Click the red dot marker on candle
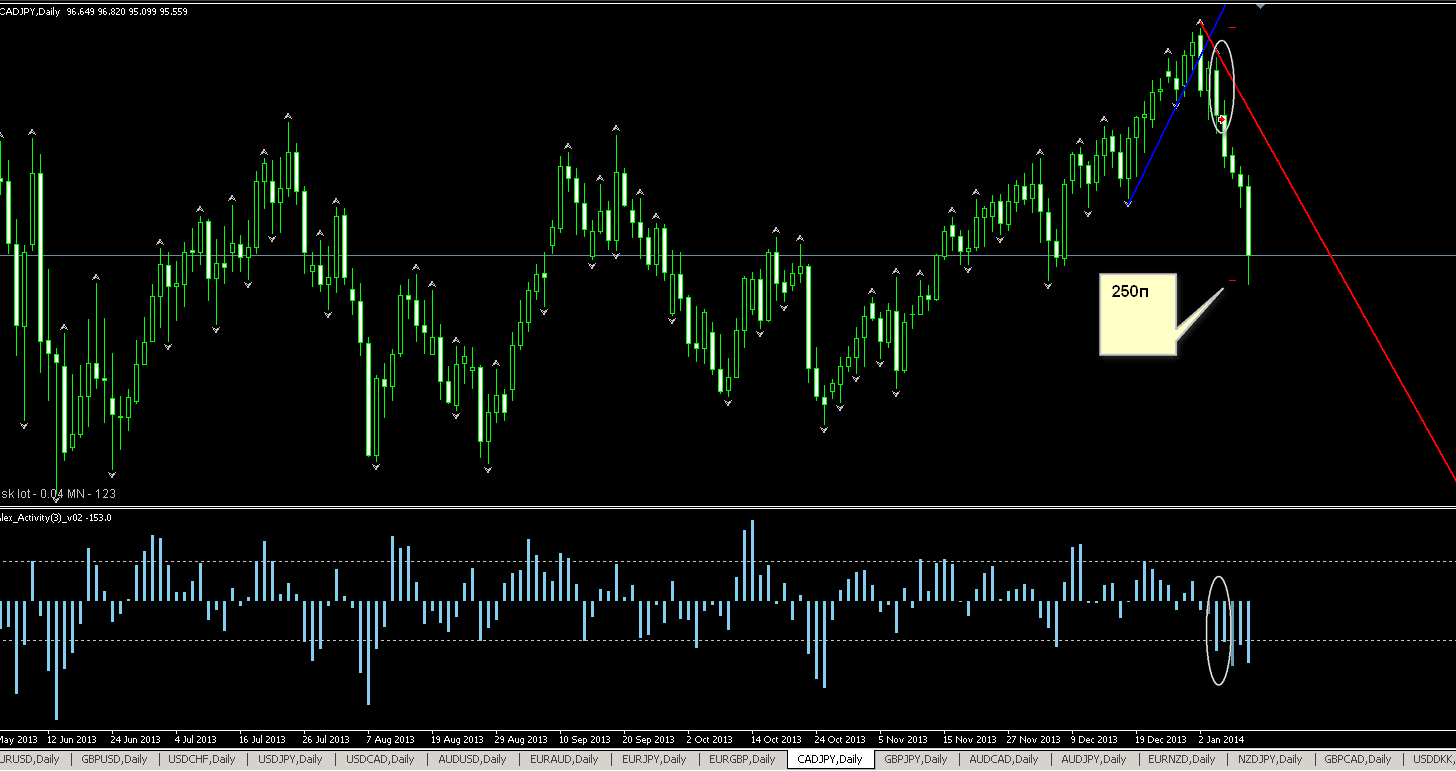This screenshot has width=1456, height=772. pyautogui.click(x=1222, y=119)
